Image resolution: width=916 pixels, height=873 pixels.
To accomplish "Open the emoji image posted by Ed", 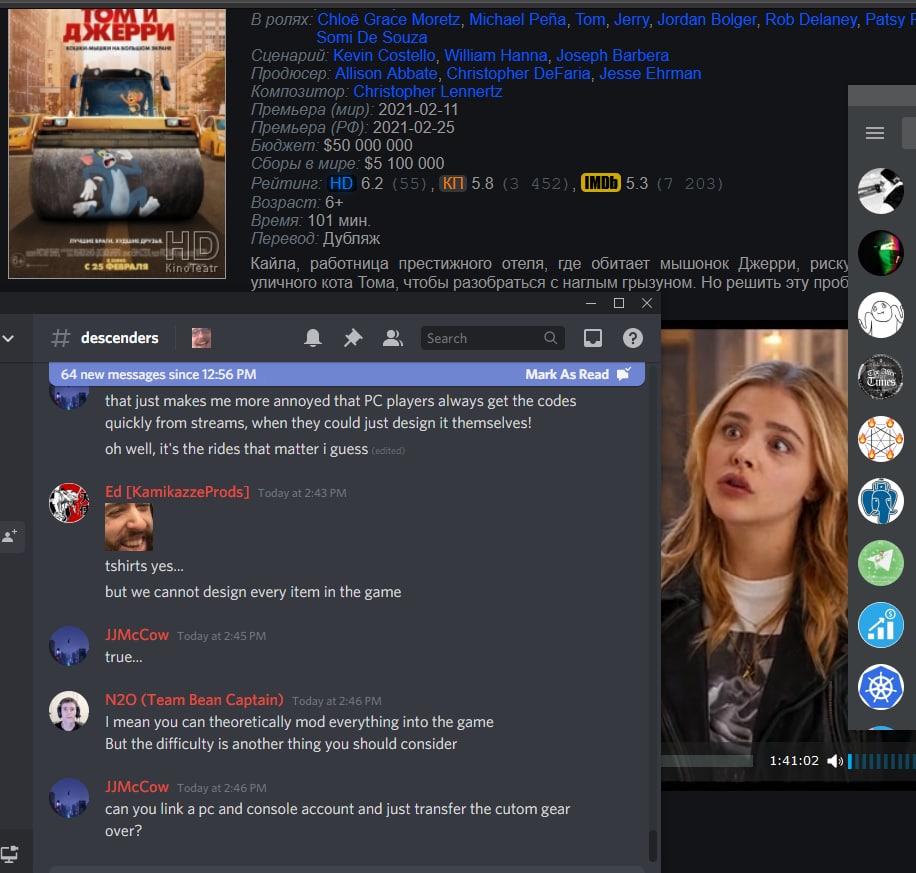I will (129, 526).
